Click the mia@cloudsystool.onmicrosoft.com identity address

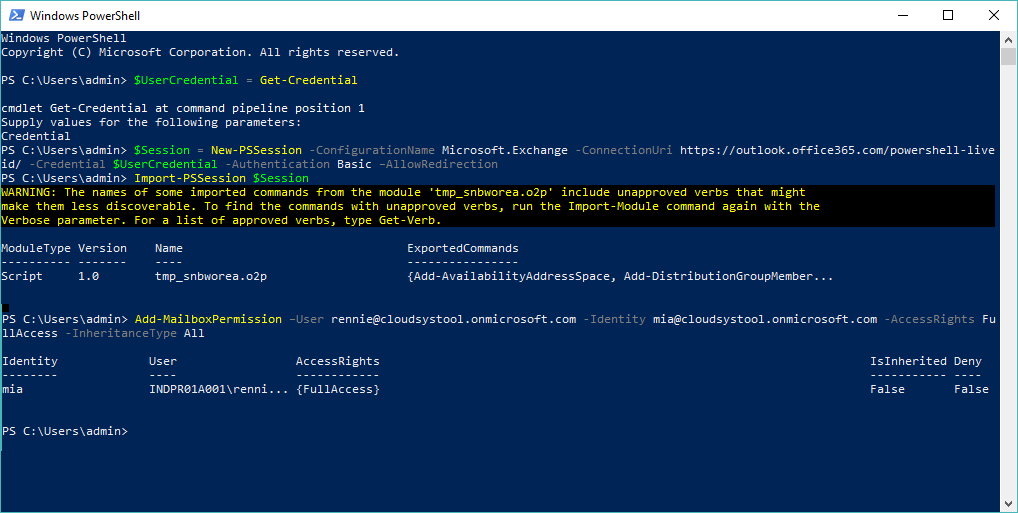coord(765,319)
